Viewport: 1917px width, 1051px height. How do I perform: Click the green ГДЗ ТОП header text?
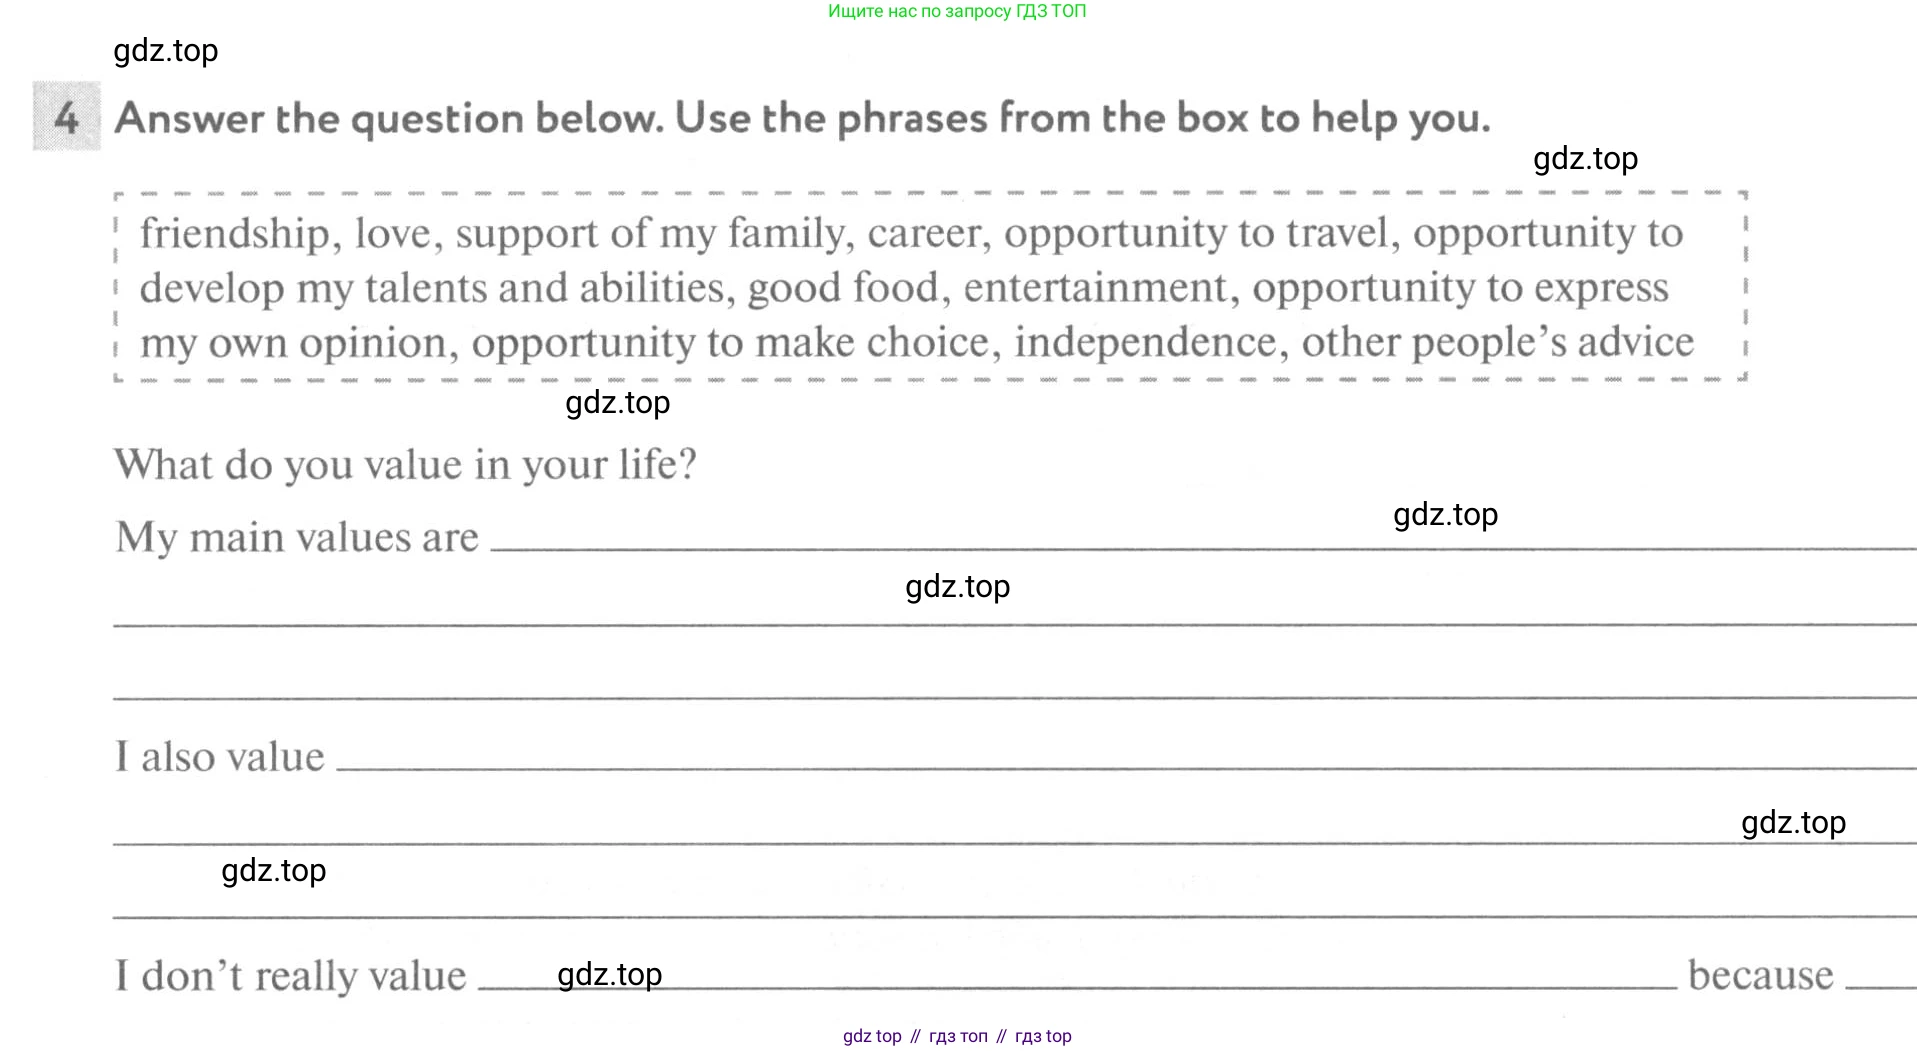click(957, 11)
